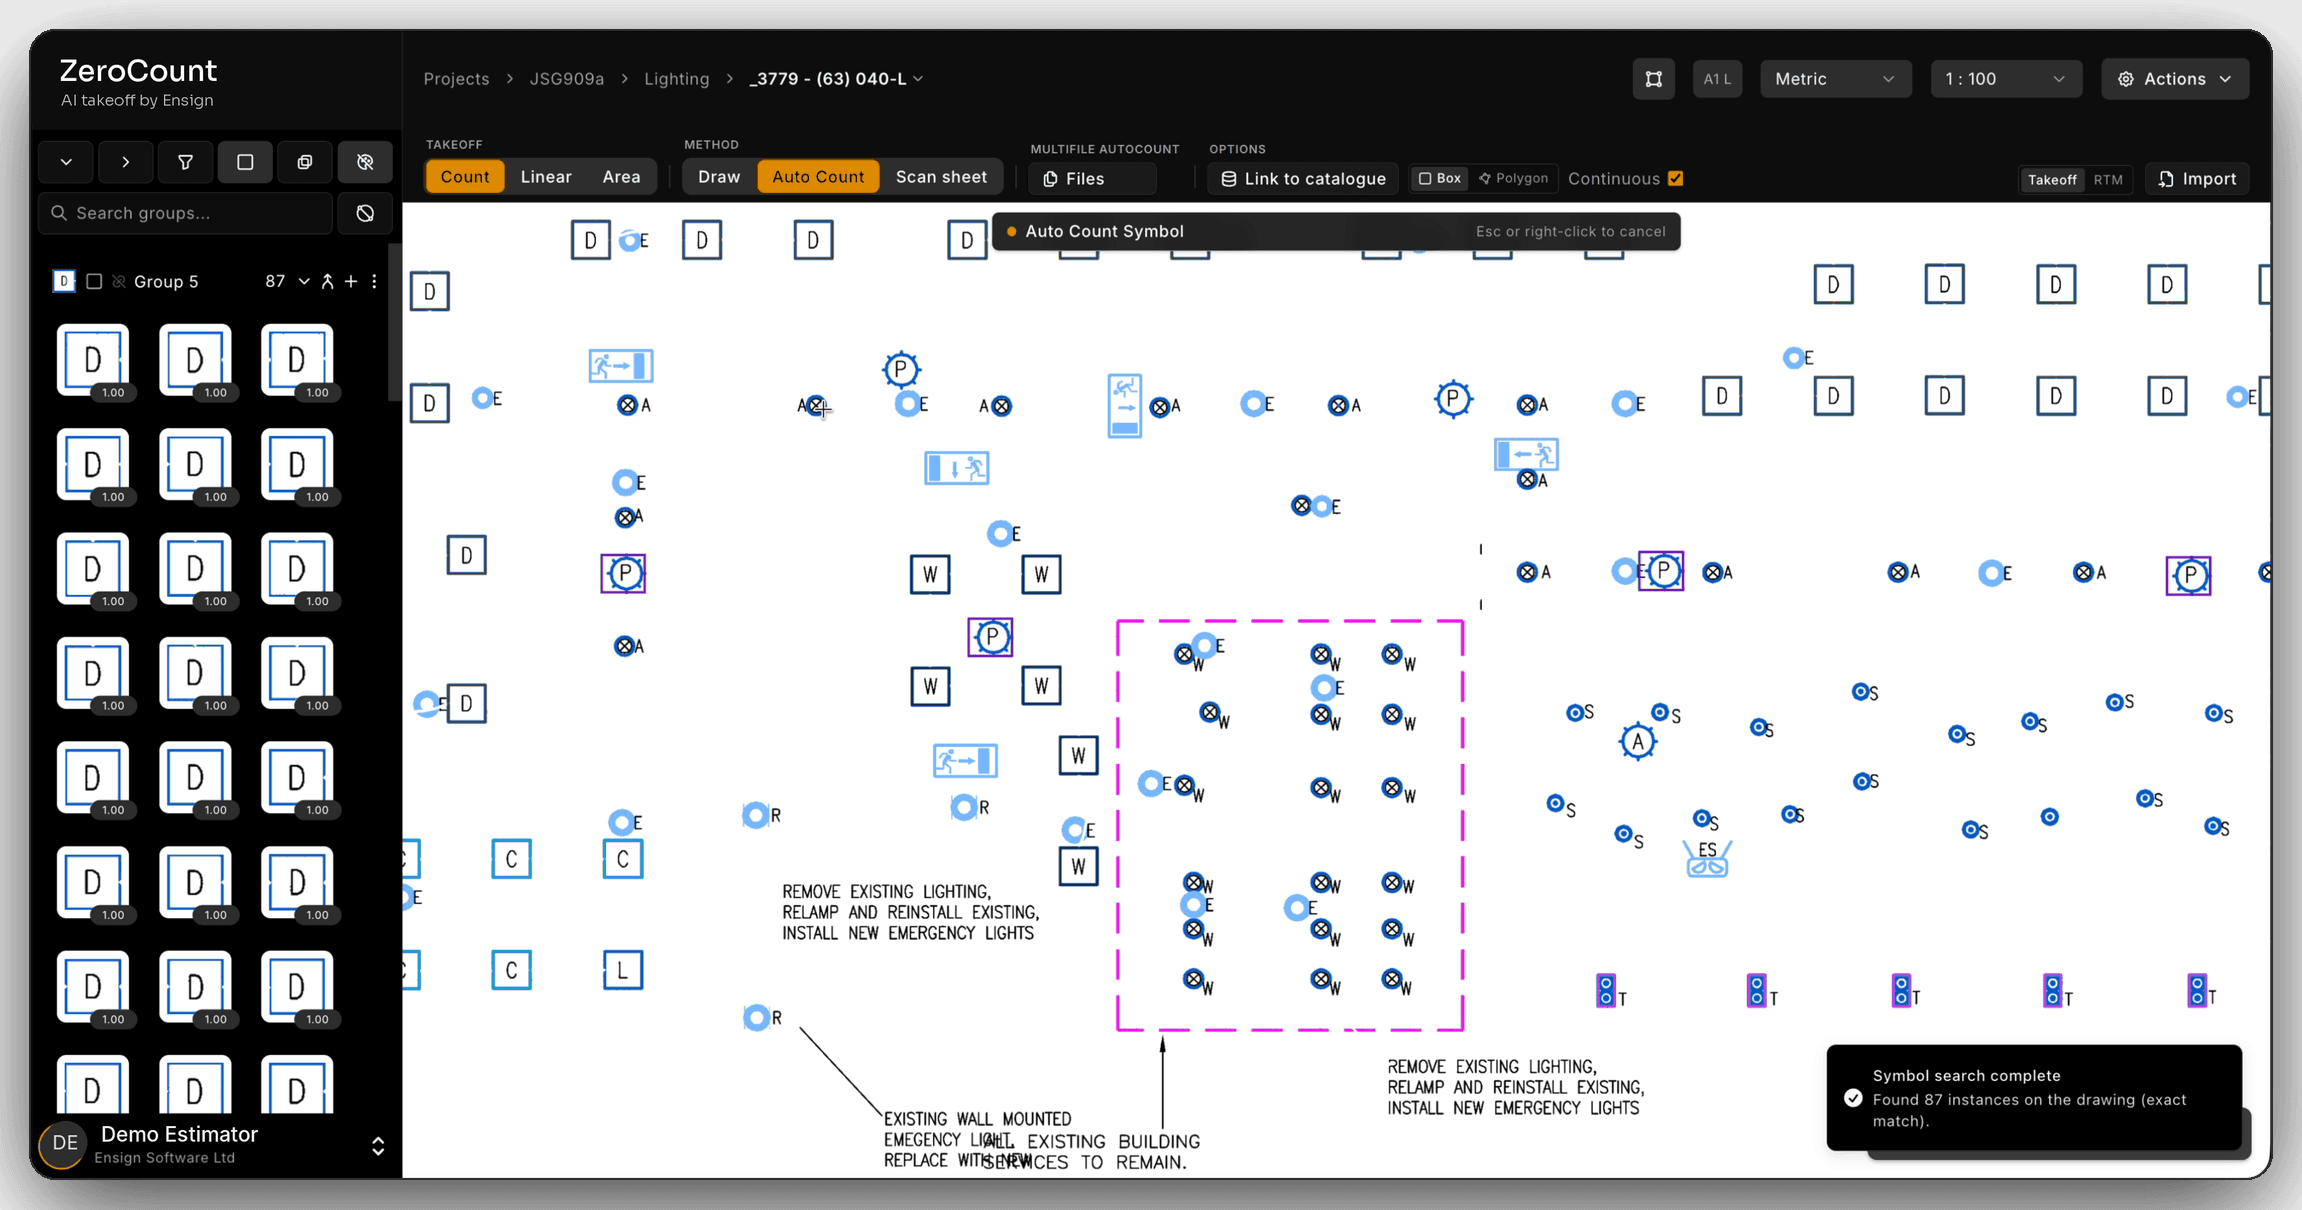Choose the Scan sheet method

941,177
